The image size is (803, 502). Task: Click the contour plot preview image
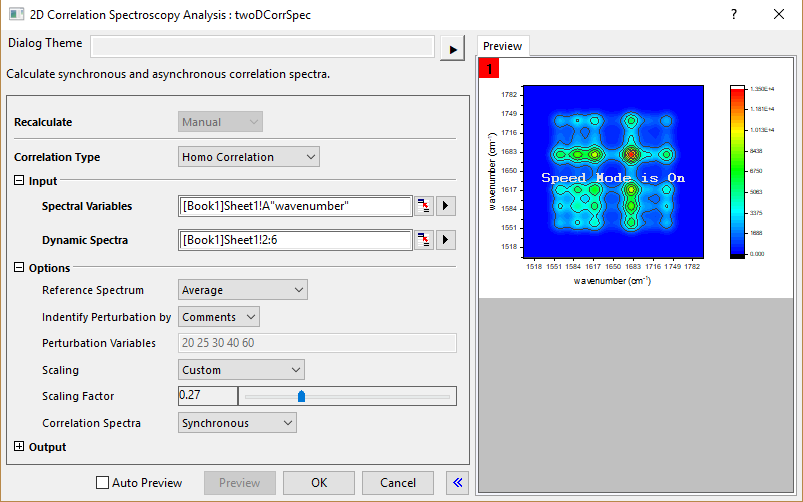(x=613, y=172)
